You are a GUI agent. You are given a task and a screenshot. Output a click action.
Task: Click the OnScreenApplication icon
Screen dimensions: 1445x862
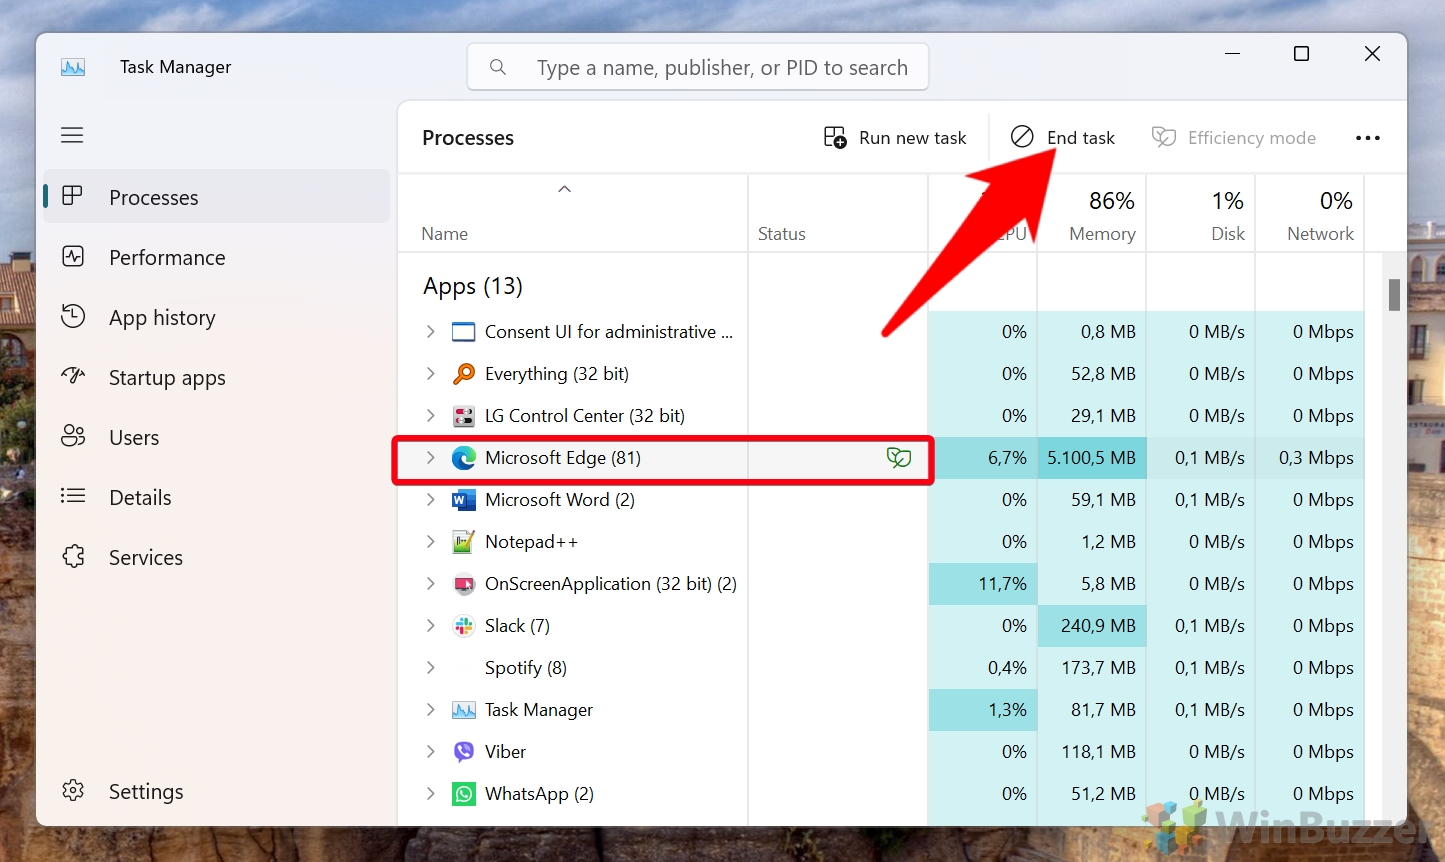point(463,584)
